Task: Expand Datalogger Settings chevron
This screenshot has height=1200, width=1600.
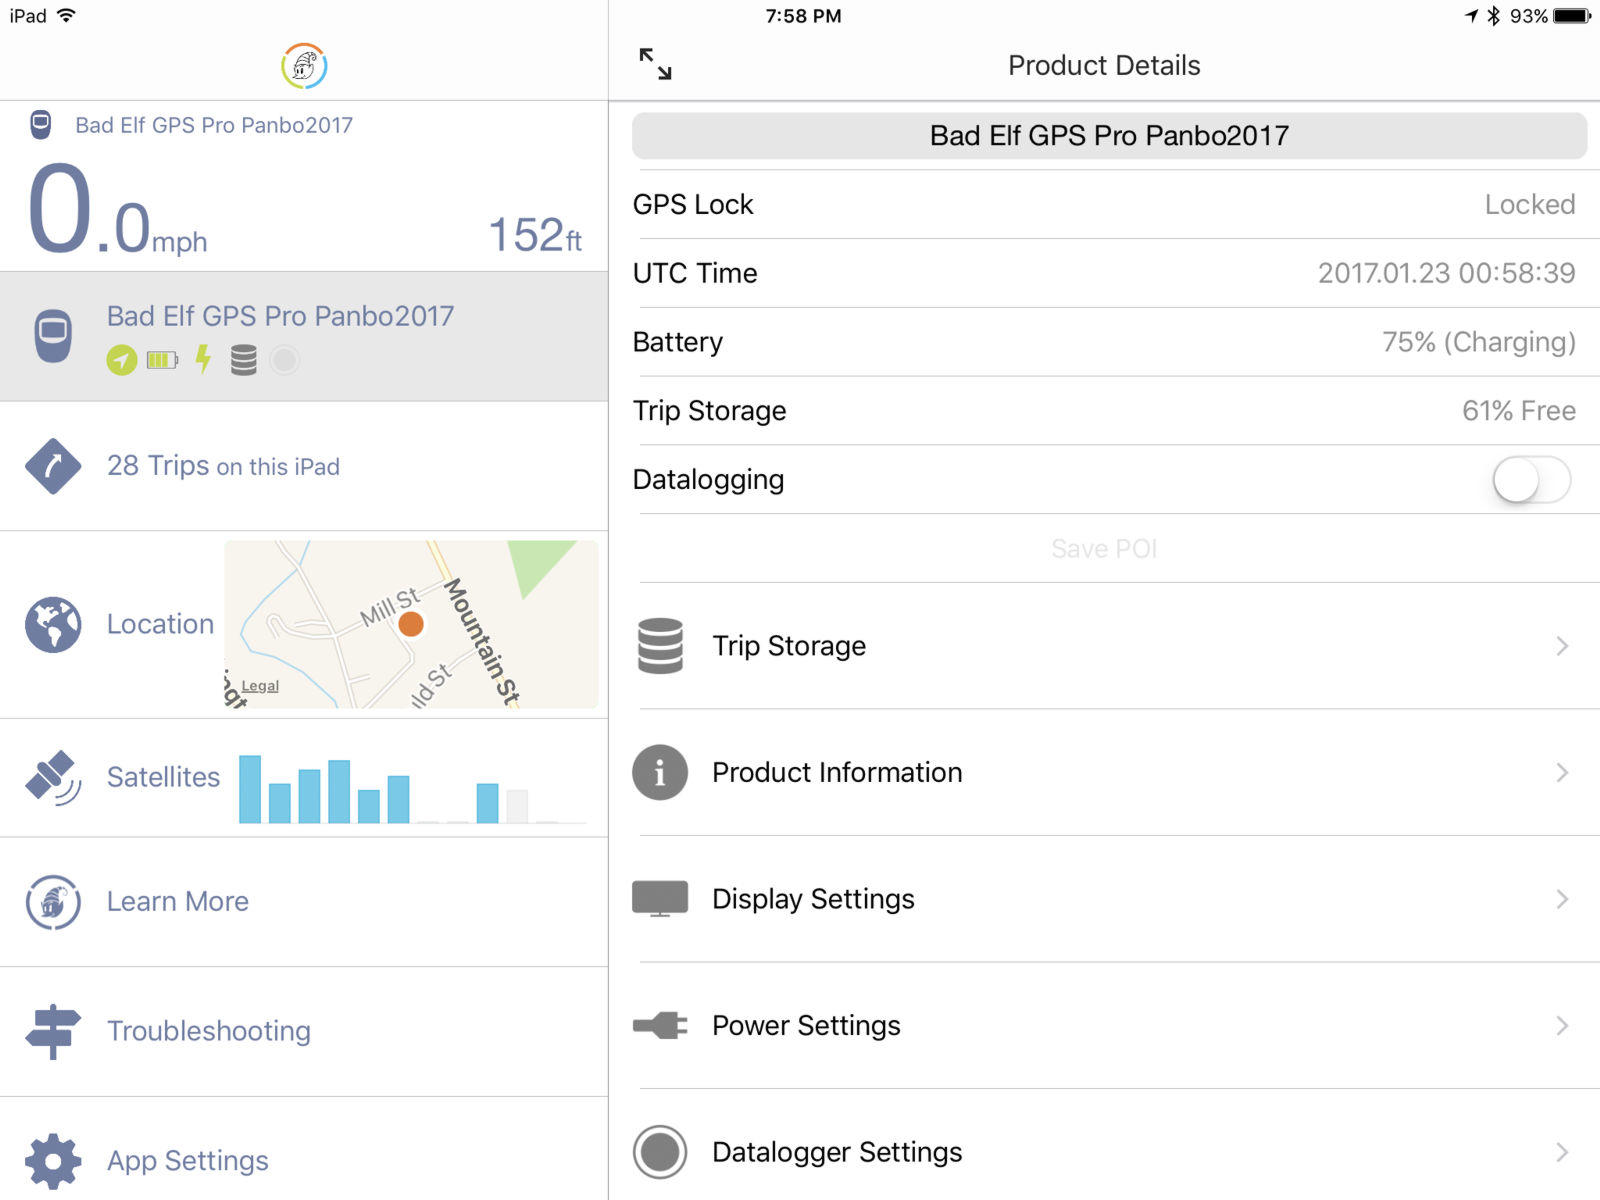Action: pos(1562,1152)
